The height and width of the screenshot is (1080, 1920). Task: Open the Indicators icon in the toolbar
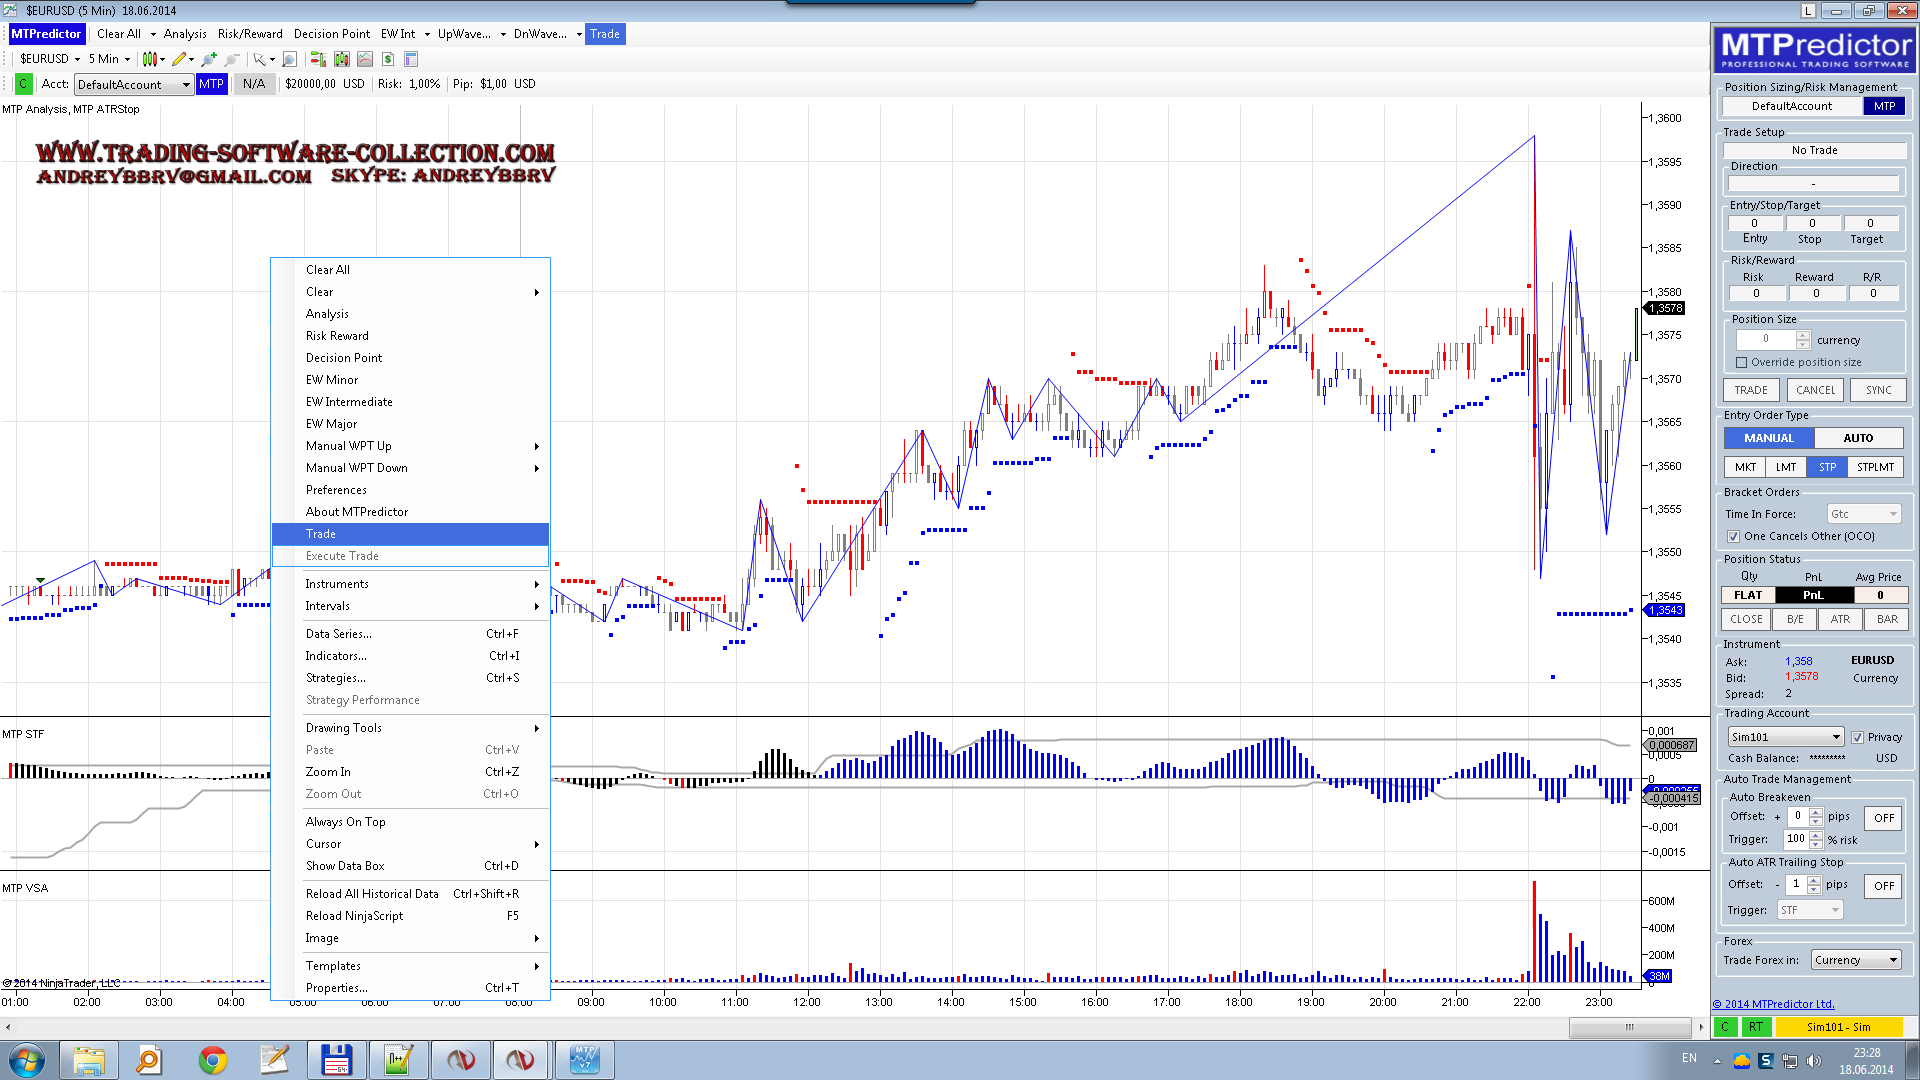click(365, 59)
